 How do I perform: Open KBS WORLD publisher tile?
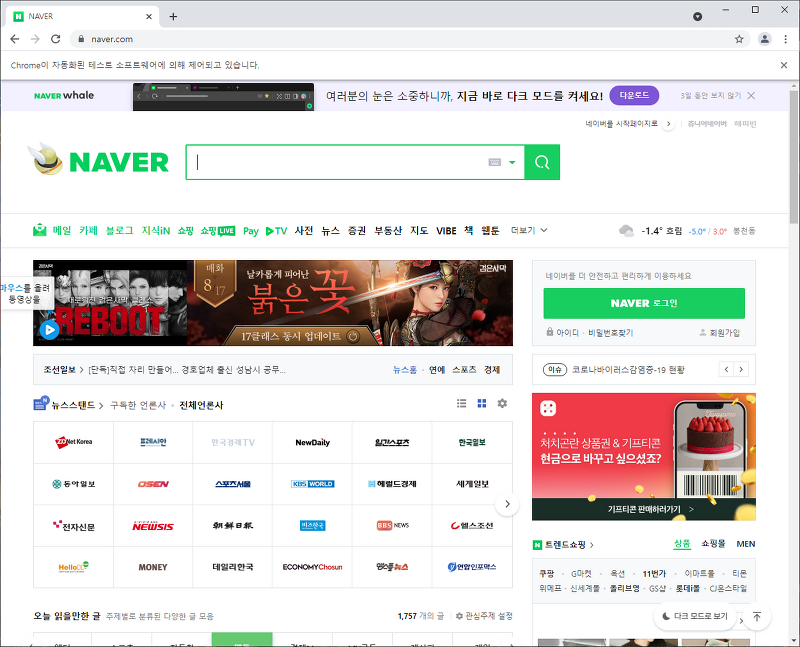[313, 484]
